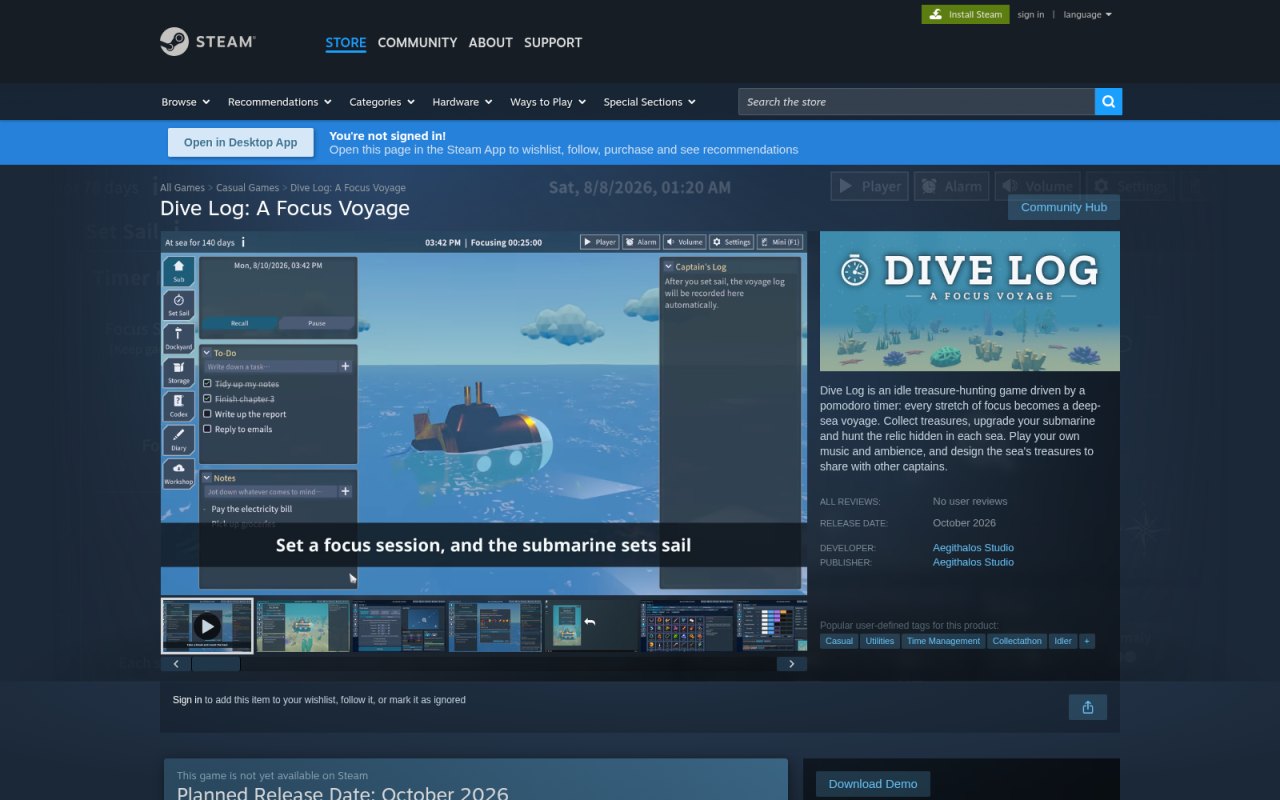Open the COMMUNITY tab
The image size is (1280, 800).
[417, 42]
